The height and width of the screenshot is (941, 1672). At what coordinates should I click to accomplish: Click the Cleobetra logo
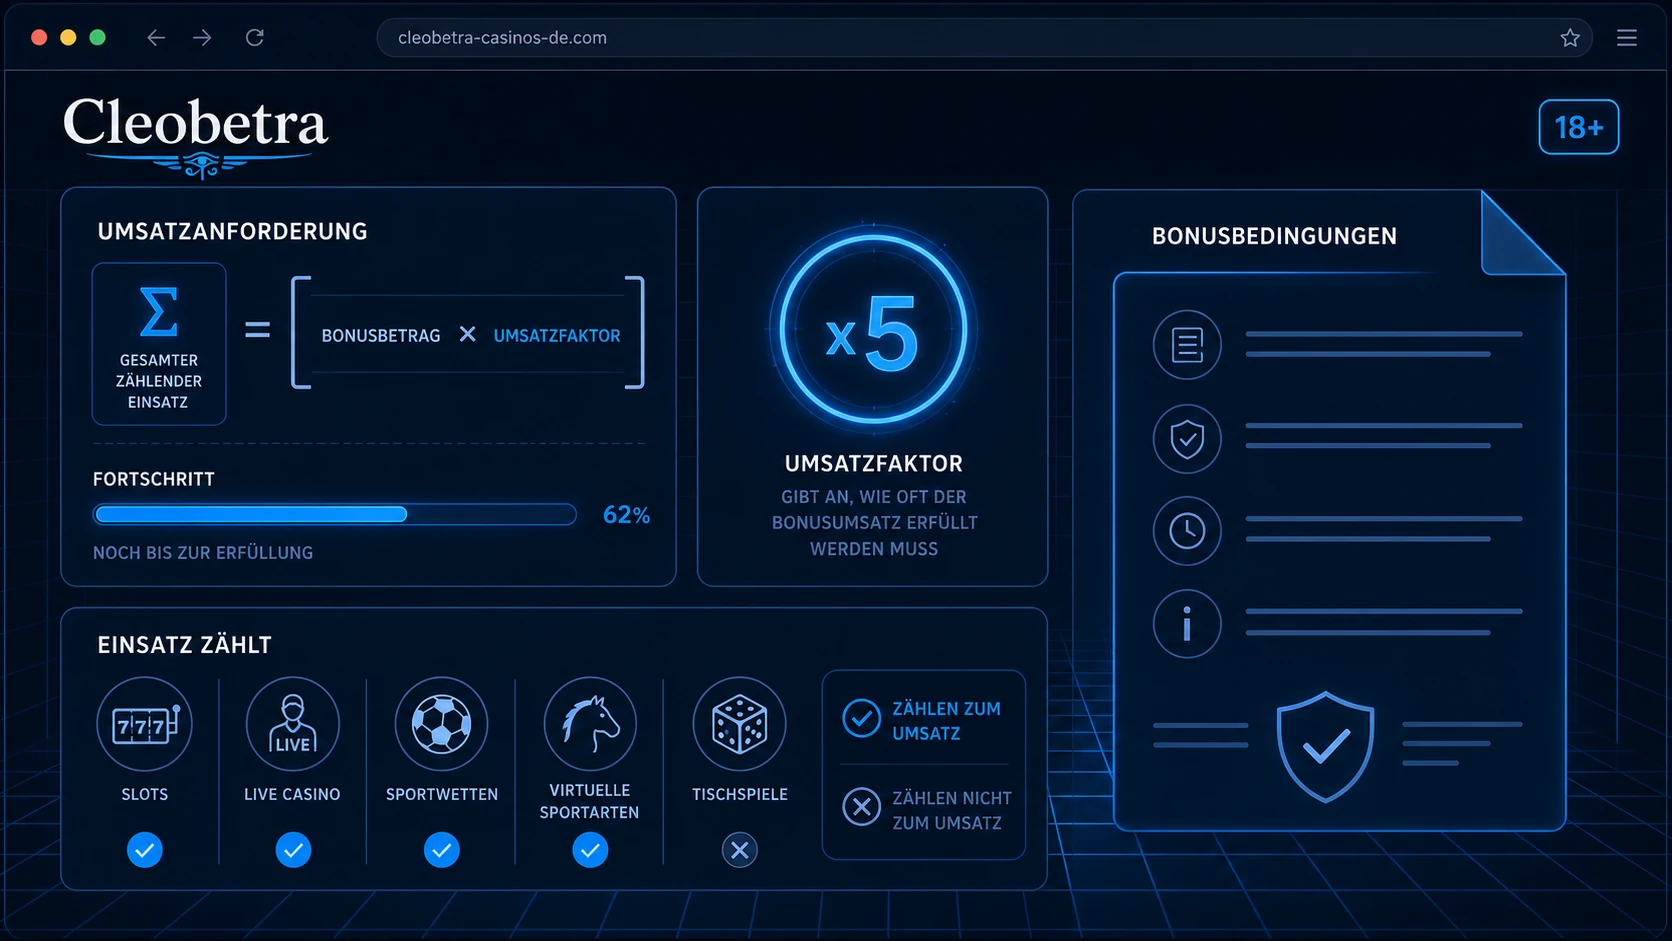click(x=196, y=134)
